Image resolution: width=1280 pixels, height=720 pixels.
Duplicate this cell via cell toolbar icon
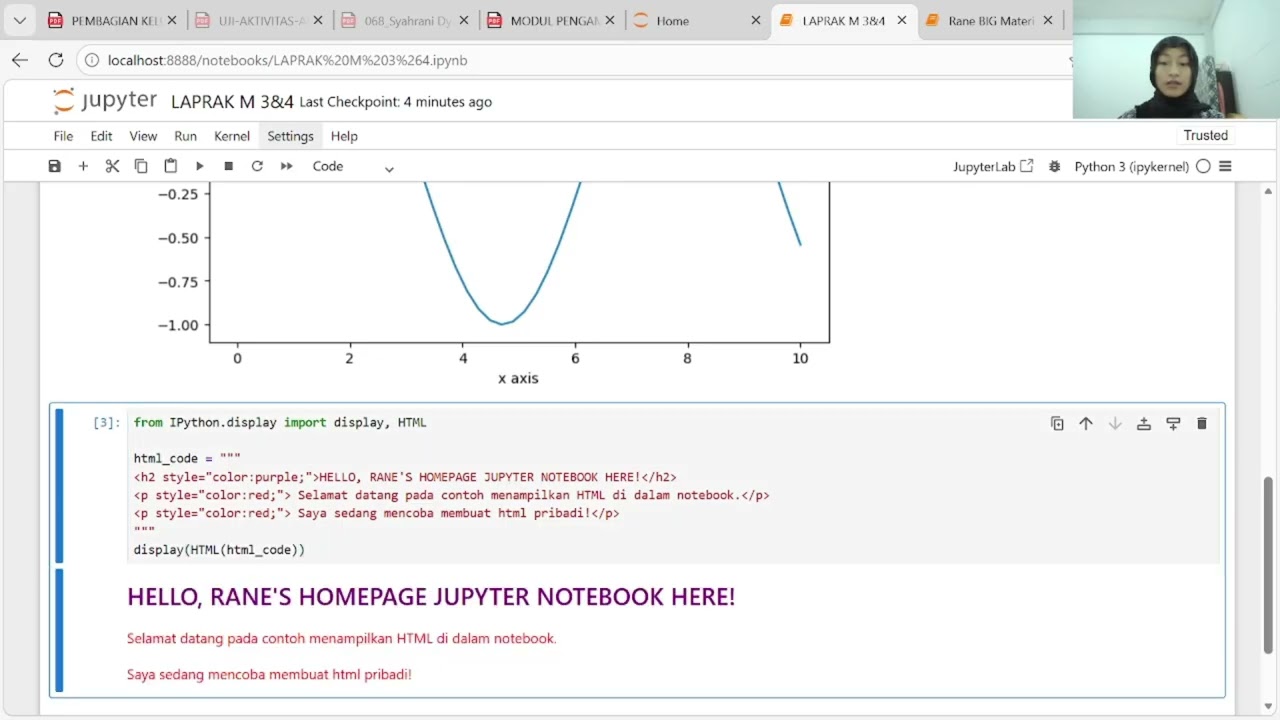tap(1057, 424)
